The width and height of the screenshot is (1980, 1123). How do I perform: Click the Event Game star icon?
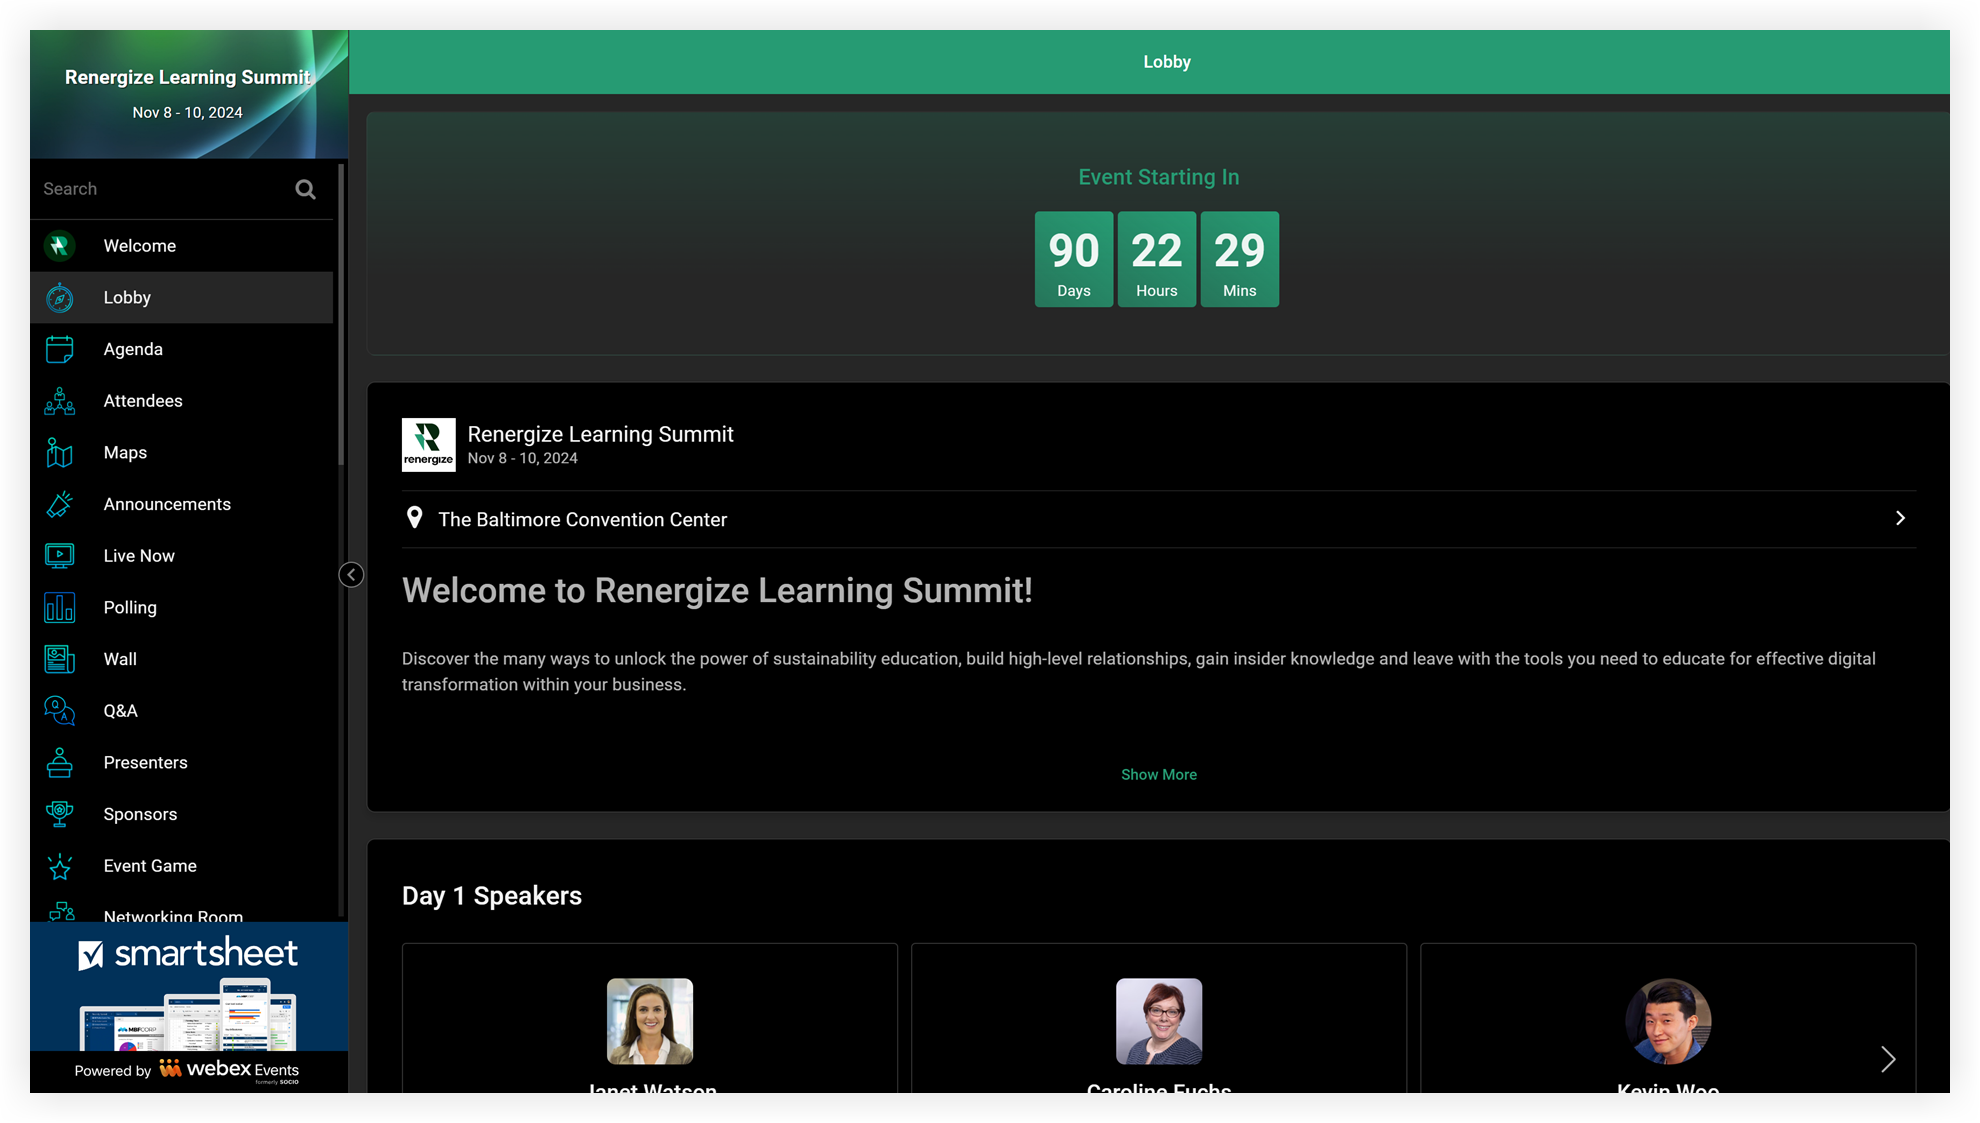(x=60, y=866)
